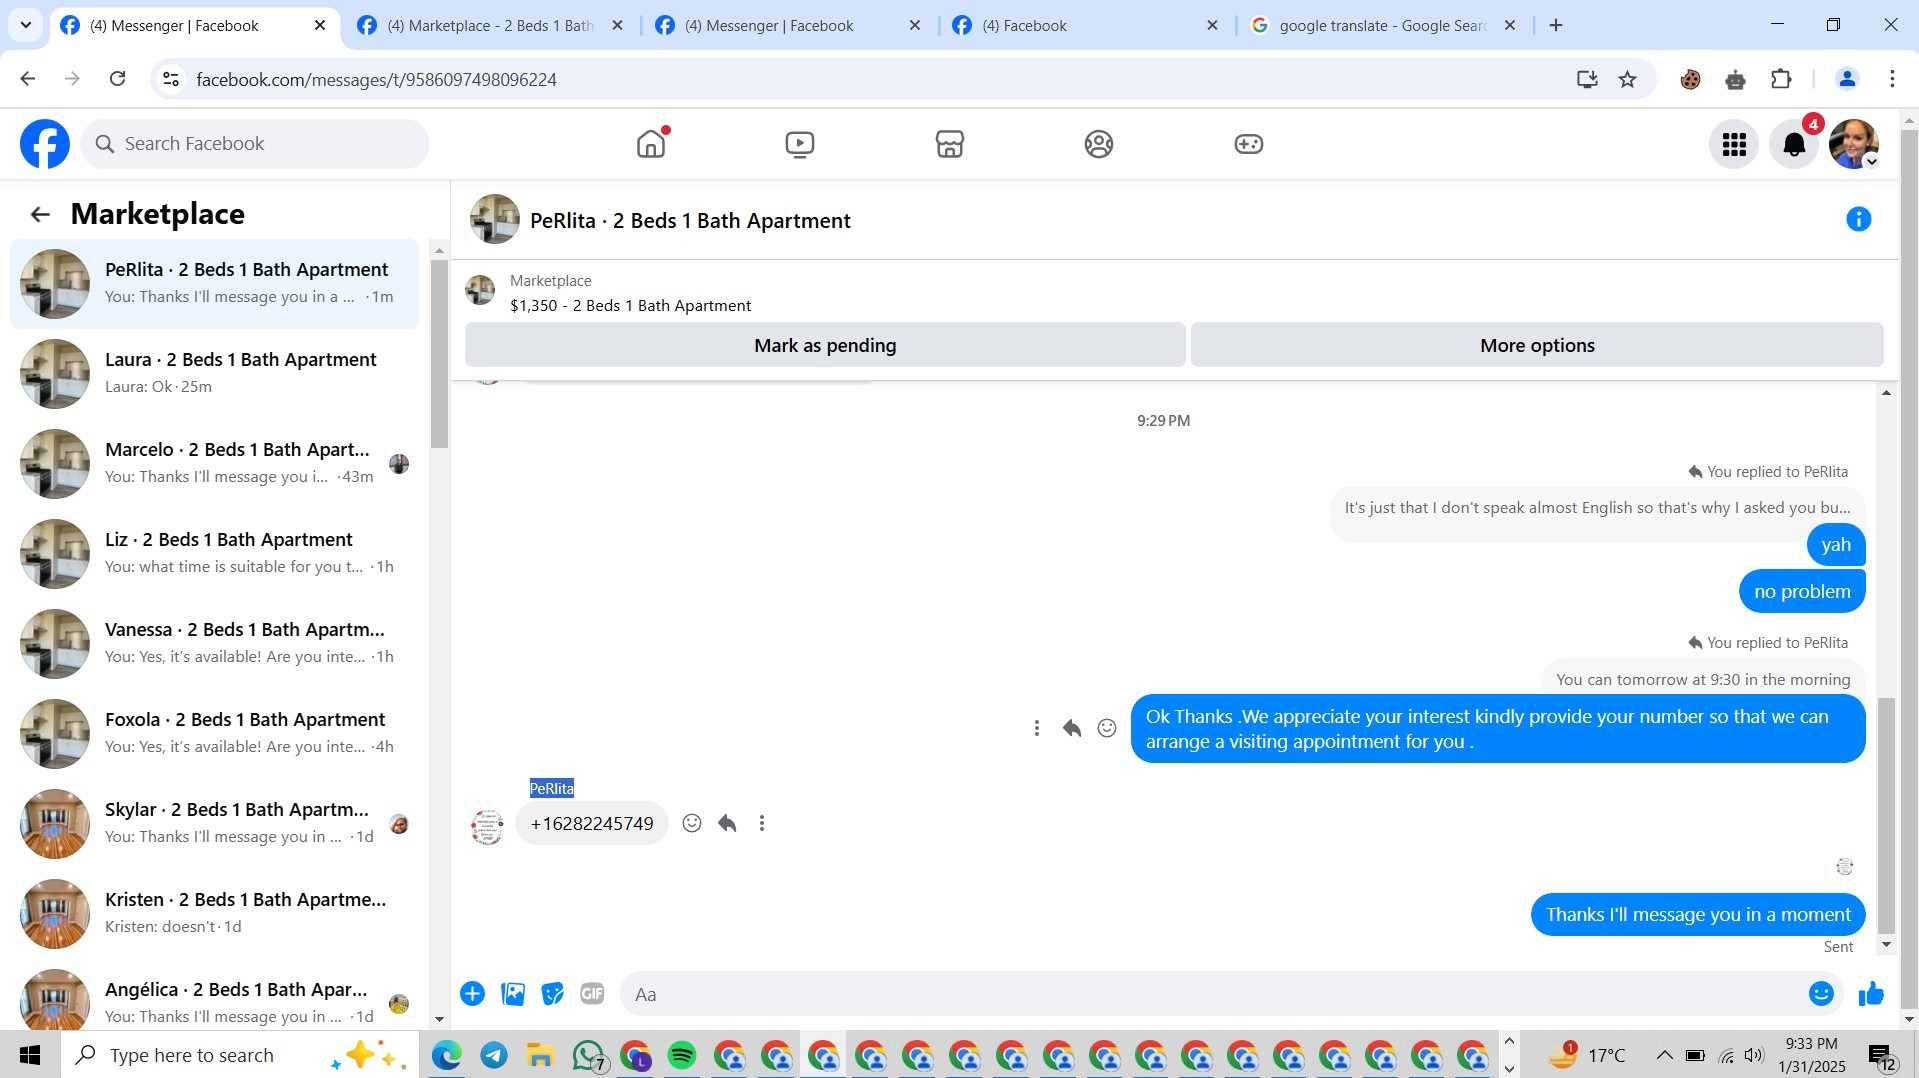Reload the current page
Image resolution: width=1919 pixels, height=1078 pixels.
tap(118, 79)
